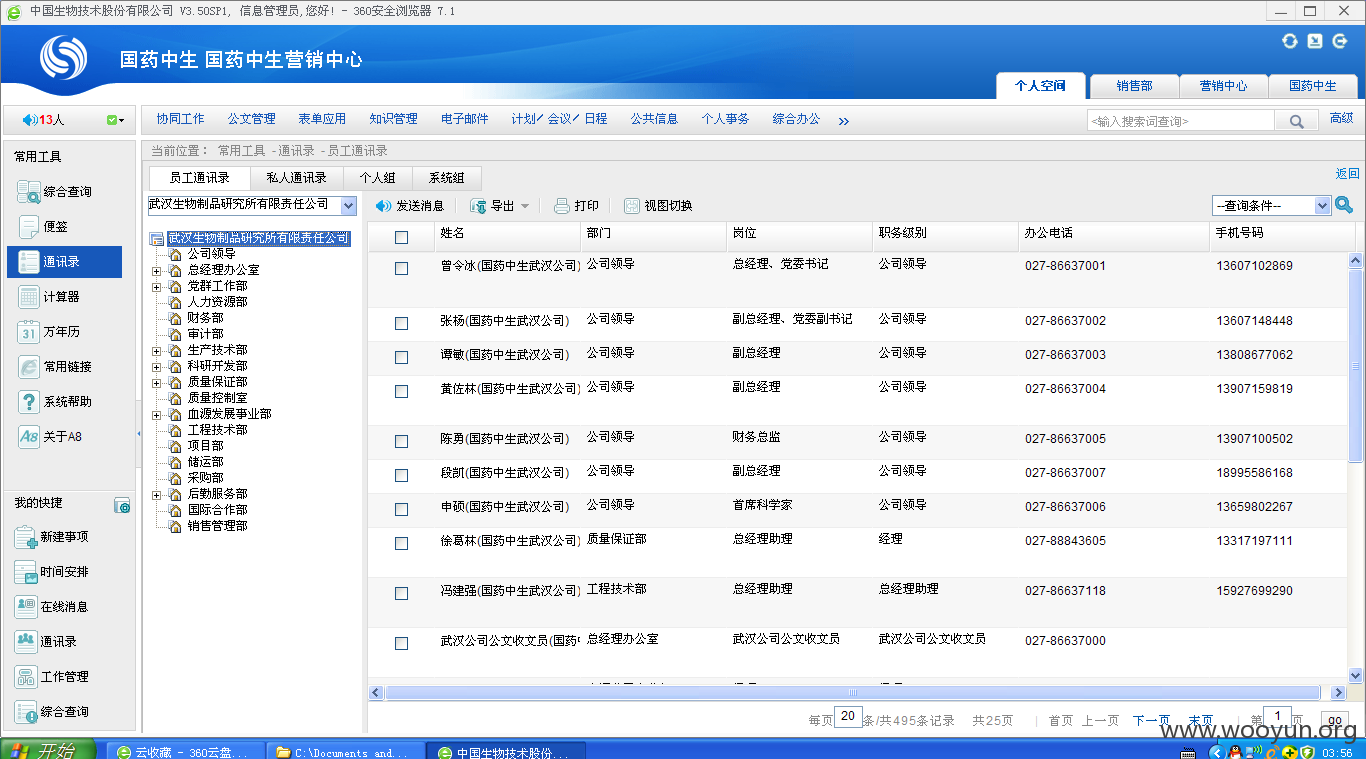
Task: Check the box for 张杨
Action: click(x=401, y=323)
